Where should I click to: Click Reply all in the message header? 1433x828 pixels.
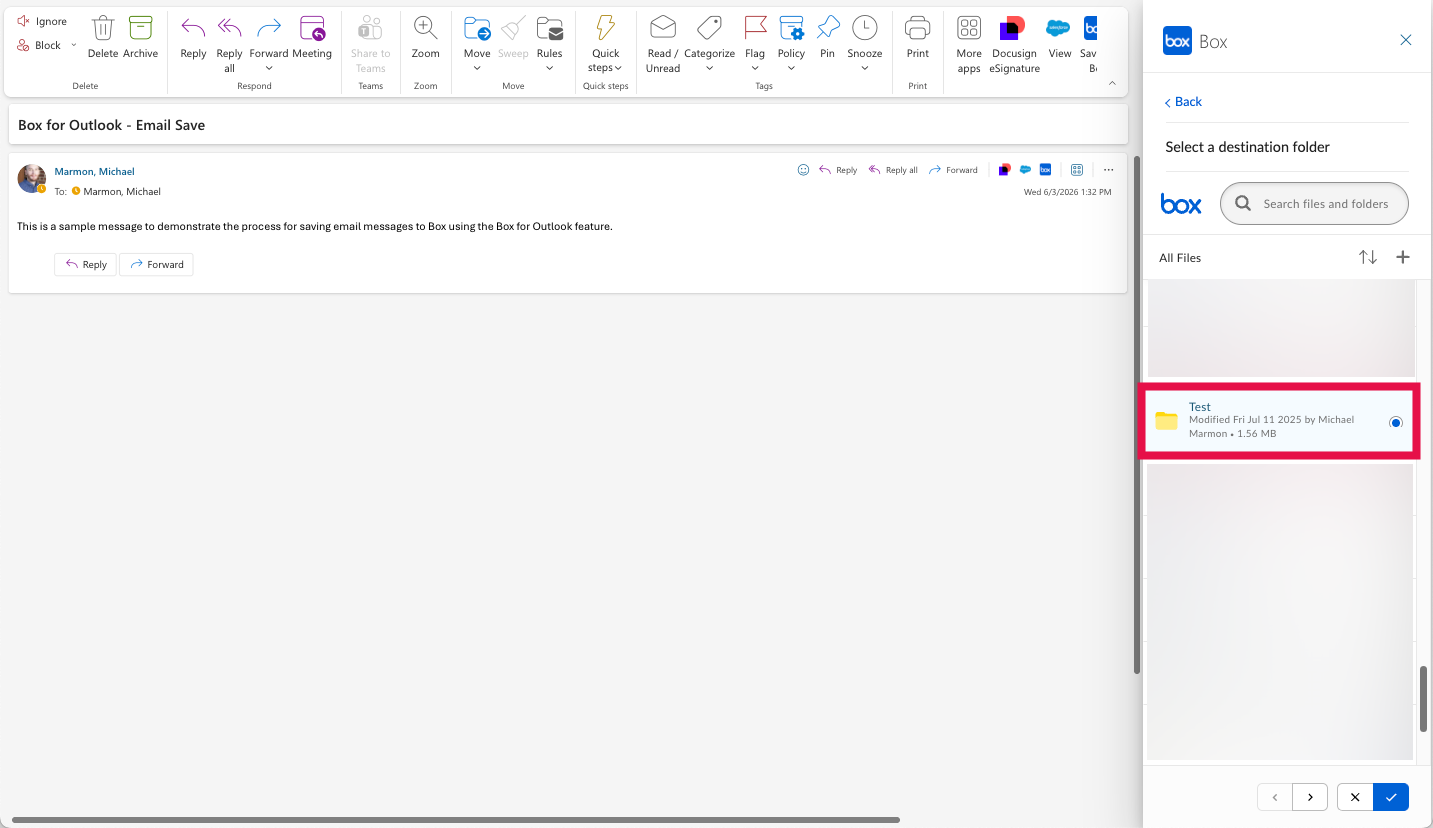893,170
